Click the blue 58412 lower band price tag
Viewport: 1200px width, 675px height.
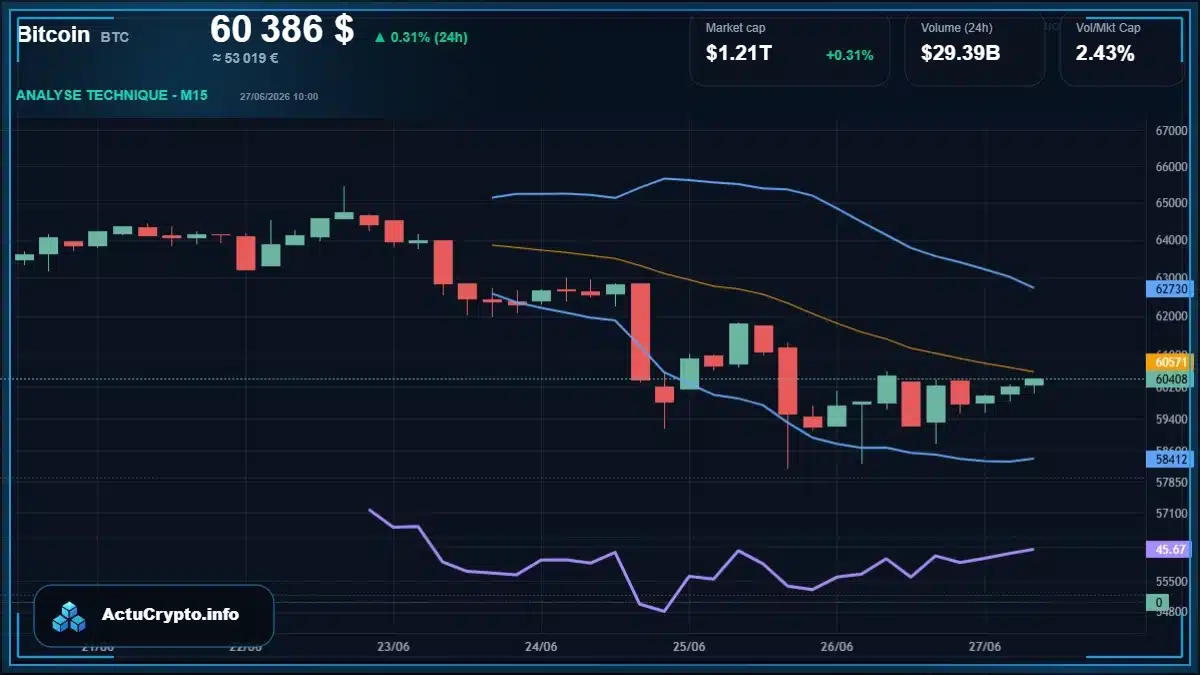pyautogui.click(x=1170, y=459)
